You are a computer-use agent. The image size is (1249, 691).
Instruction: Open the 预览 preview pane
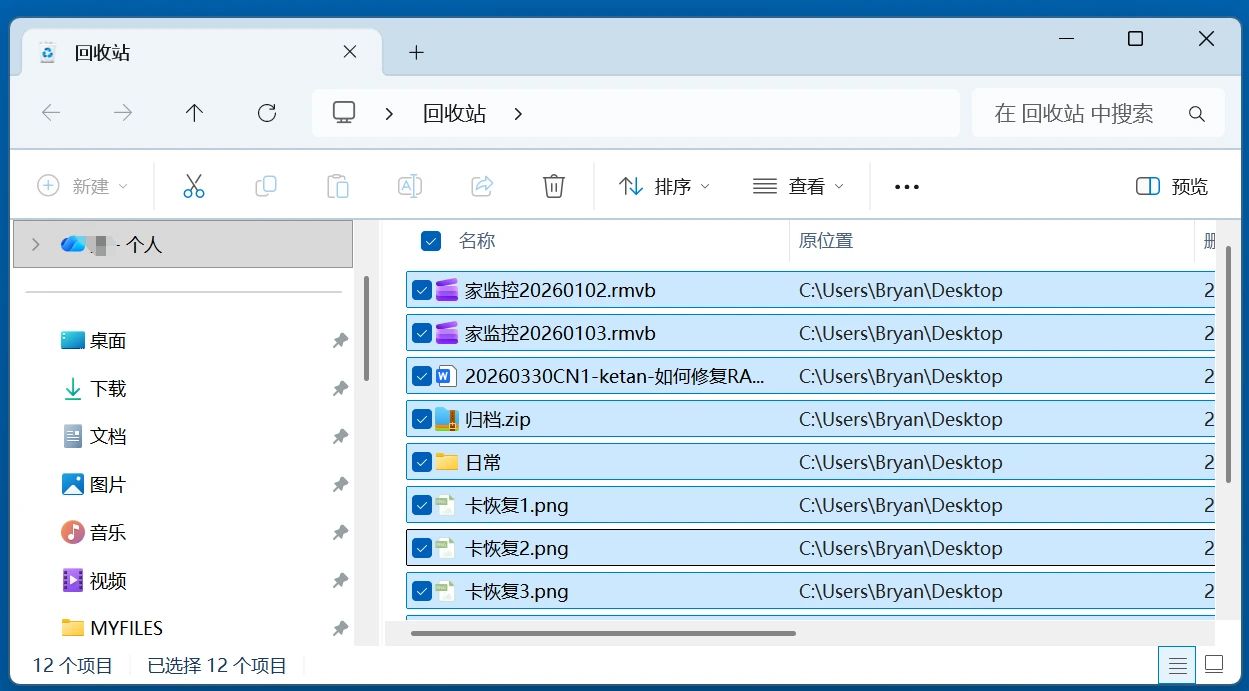[x=1170, y=186]
